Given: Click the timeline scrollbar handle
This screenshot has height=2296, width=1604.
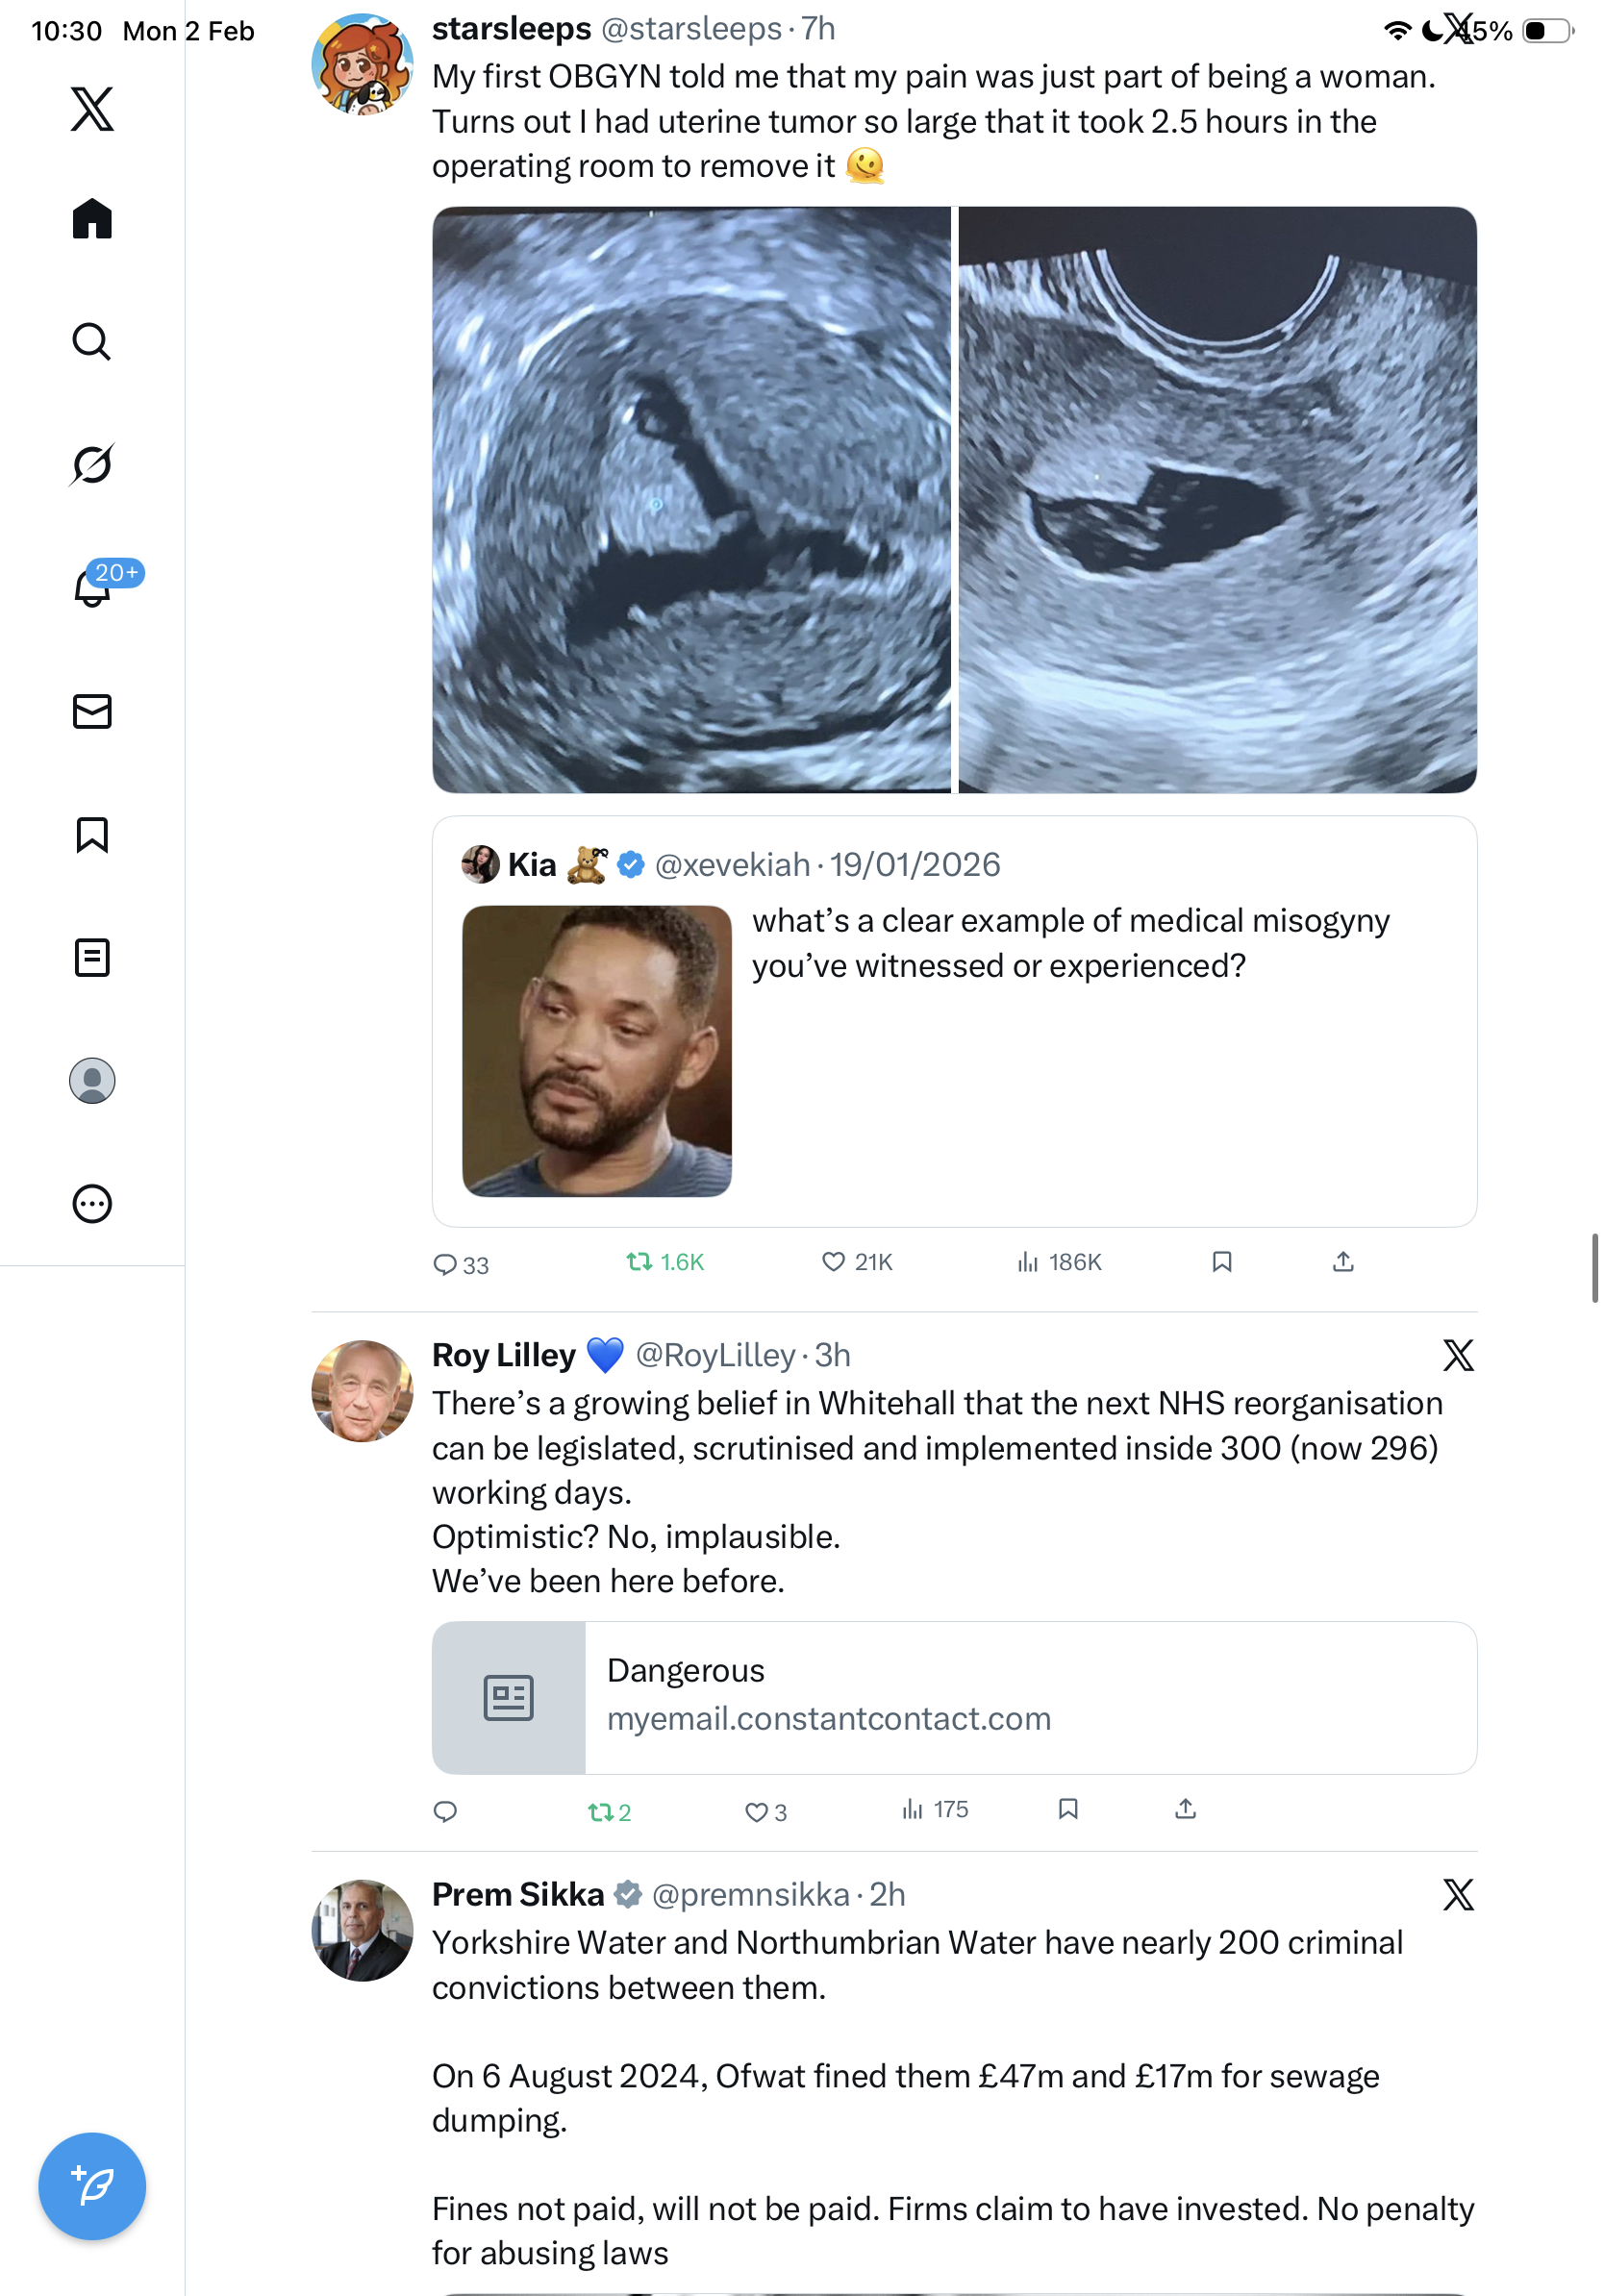Looking at the screenshot, I should 1595,1268.
